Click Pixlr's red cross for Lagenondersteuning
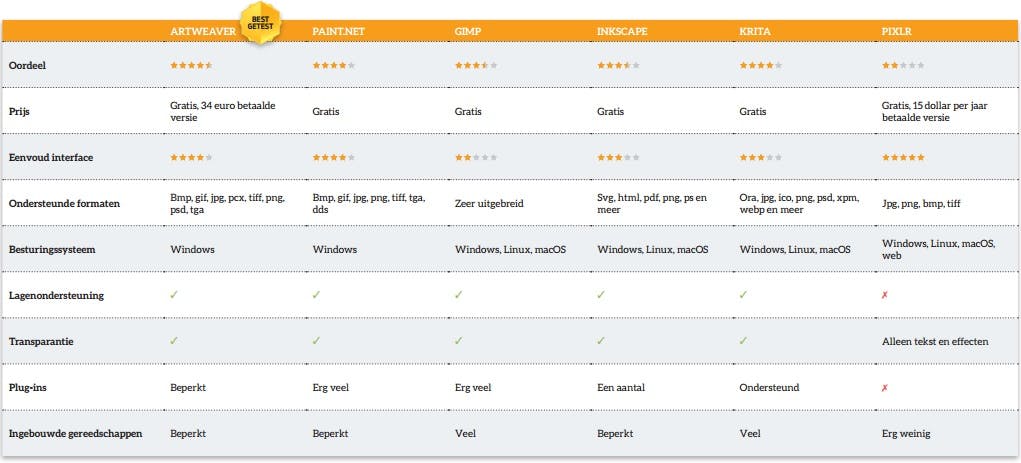 click(885, 295)
